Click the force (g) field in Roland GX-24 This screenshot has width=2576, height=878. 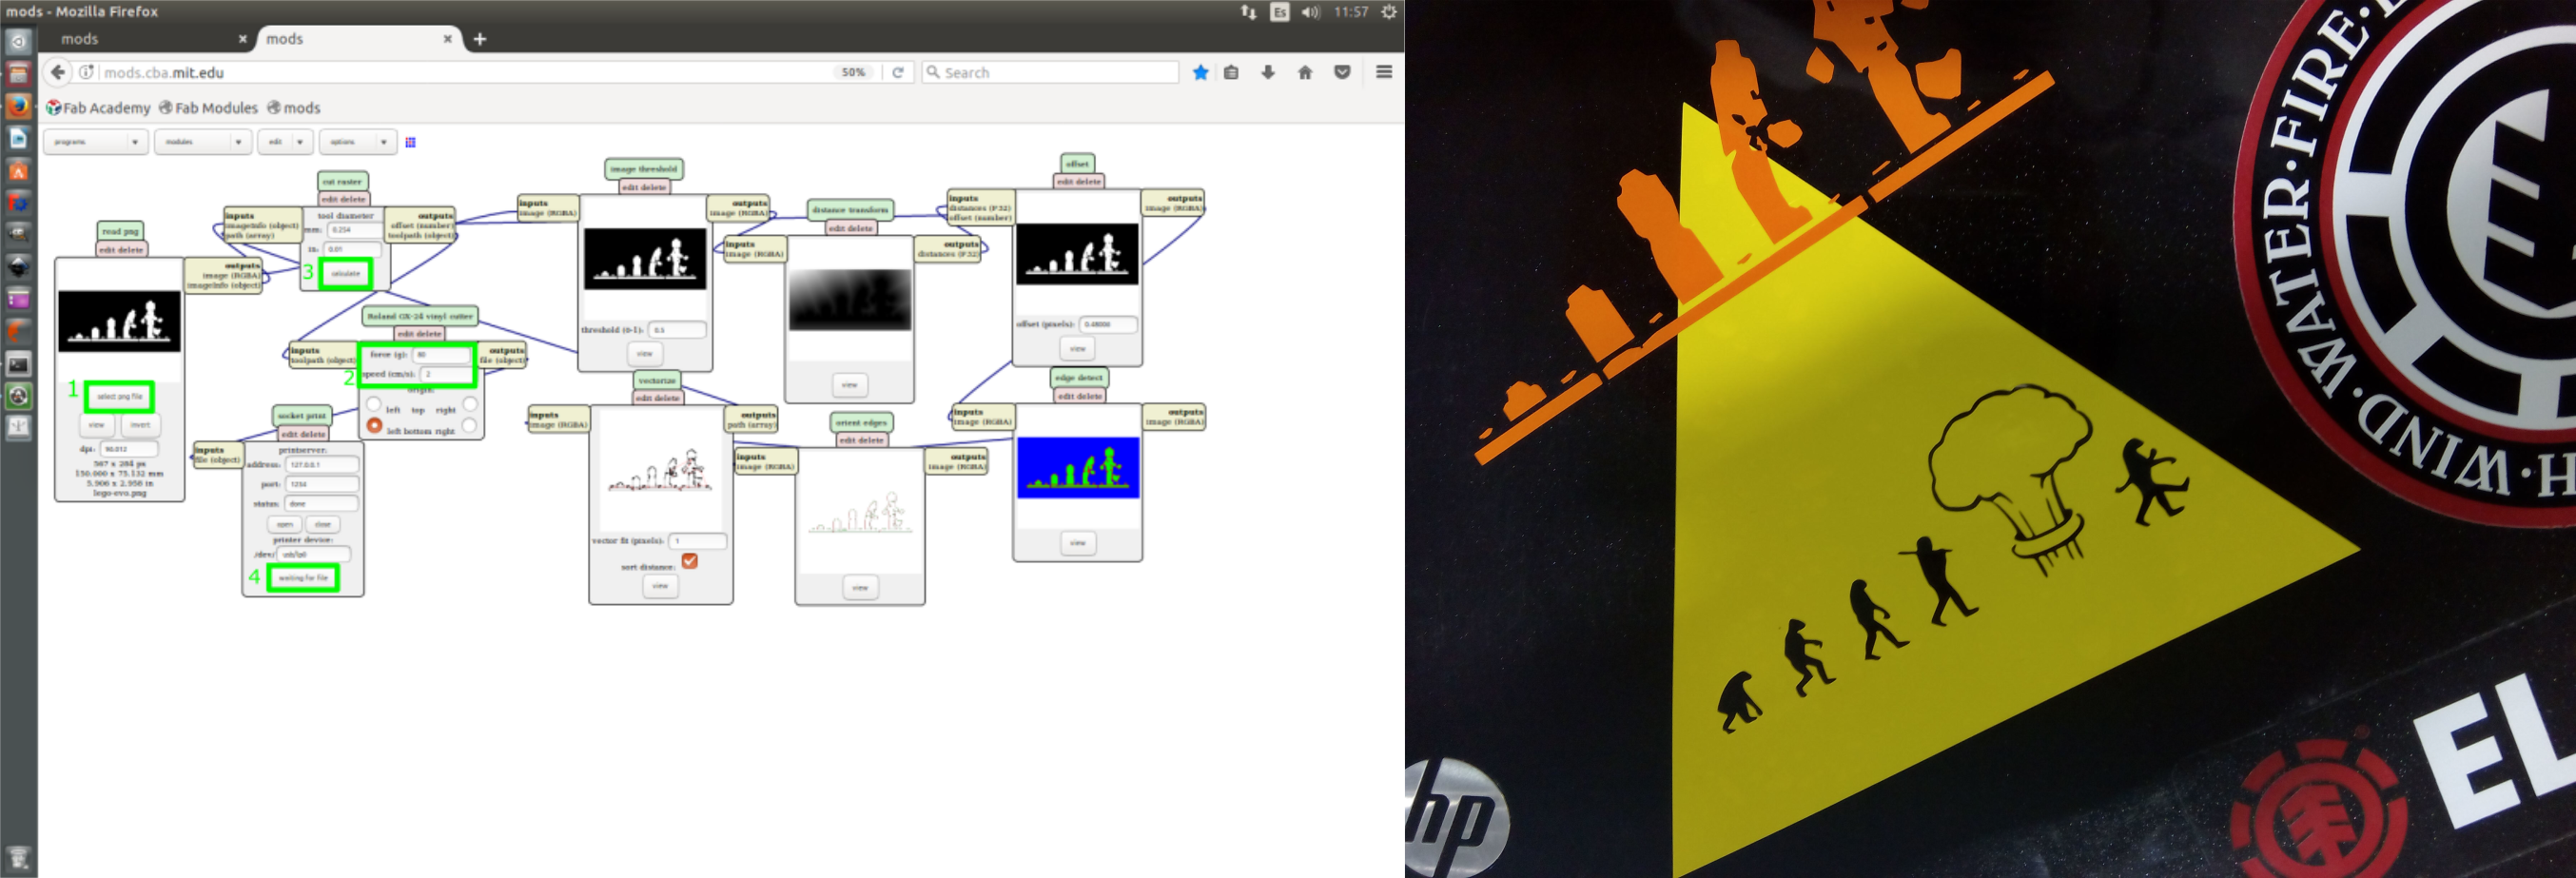441,355
